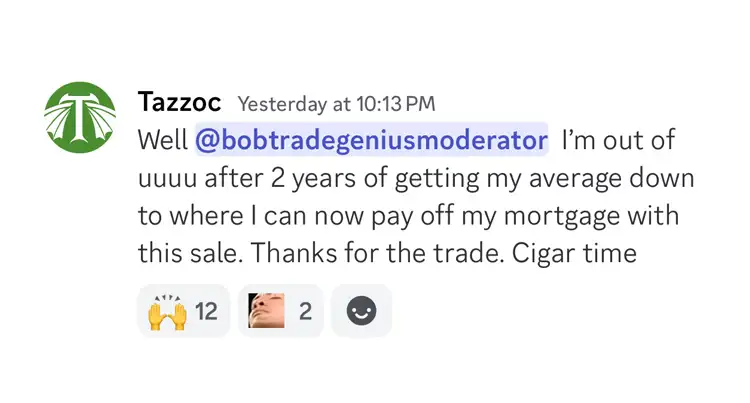Click the reaction count 2

click(305, 311)
